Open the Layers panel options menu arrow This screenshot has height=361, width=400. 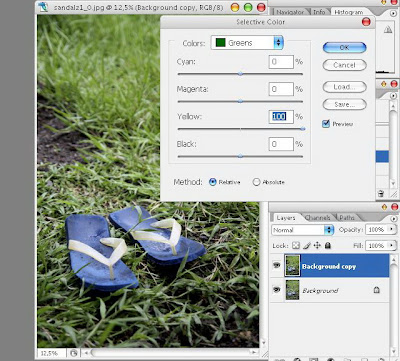point(393,218)
